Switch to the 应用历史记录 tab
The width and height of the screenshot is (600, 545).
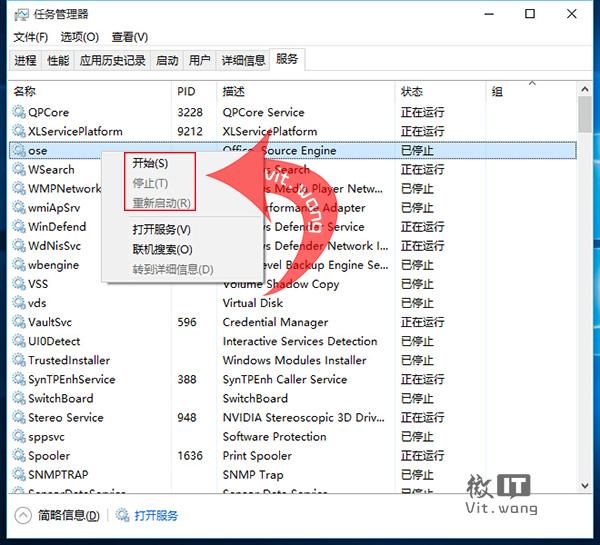tap(112, 60)
